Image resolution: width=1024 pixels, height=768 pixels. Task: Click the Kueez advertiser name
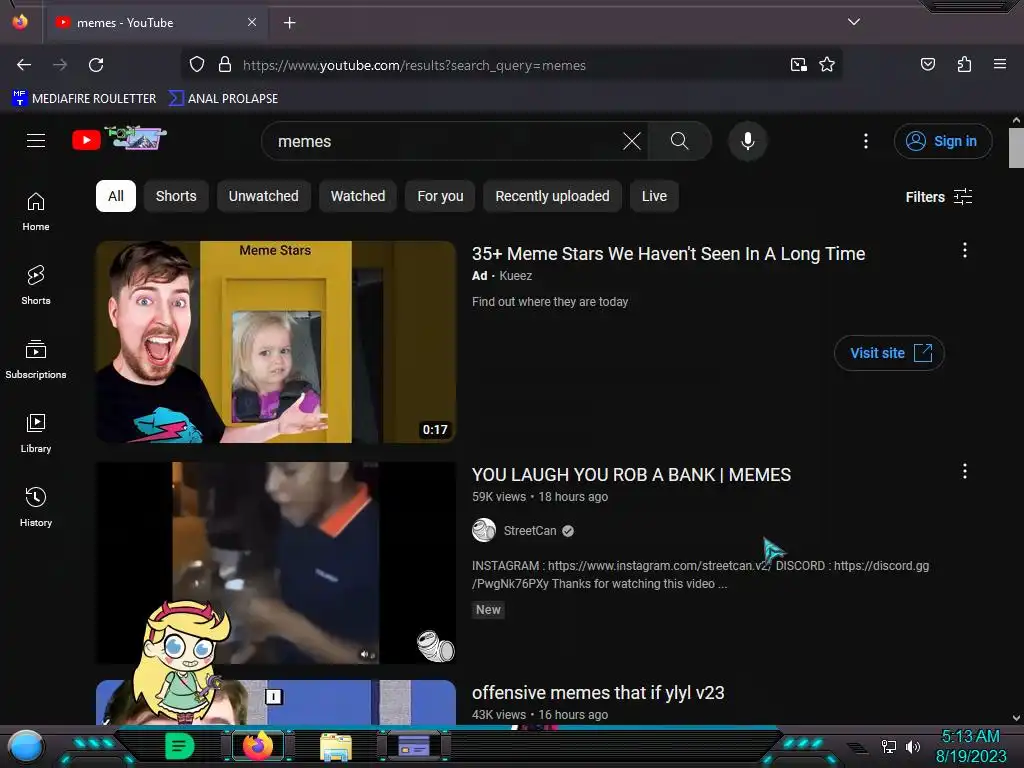click(515, 276)
